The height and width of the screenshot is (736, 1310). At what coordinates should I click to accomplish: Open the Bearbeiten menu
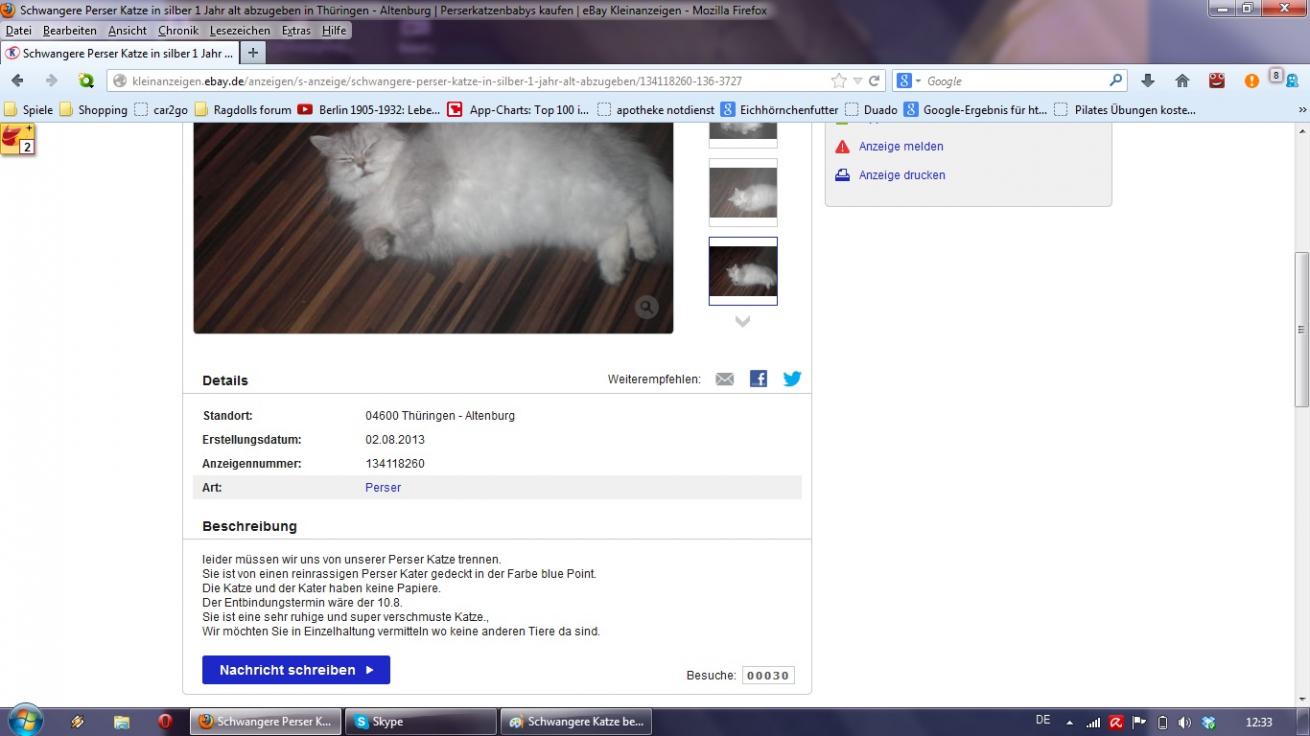coord(70,31)
